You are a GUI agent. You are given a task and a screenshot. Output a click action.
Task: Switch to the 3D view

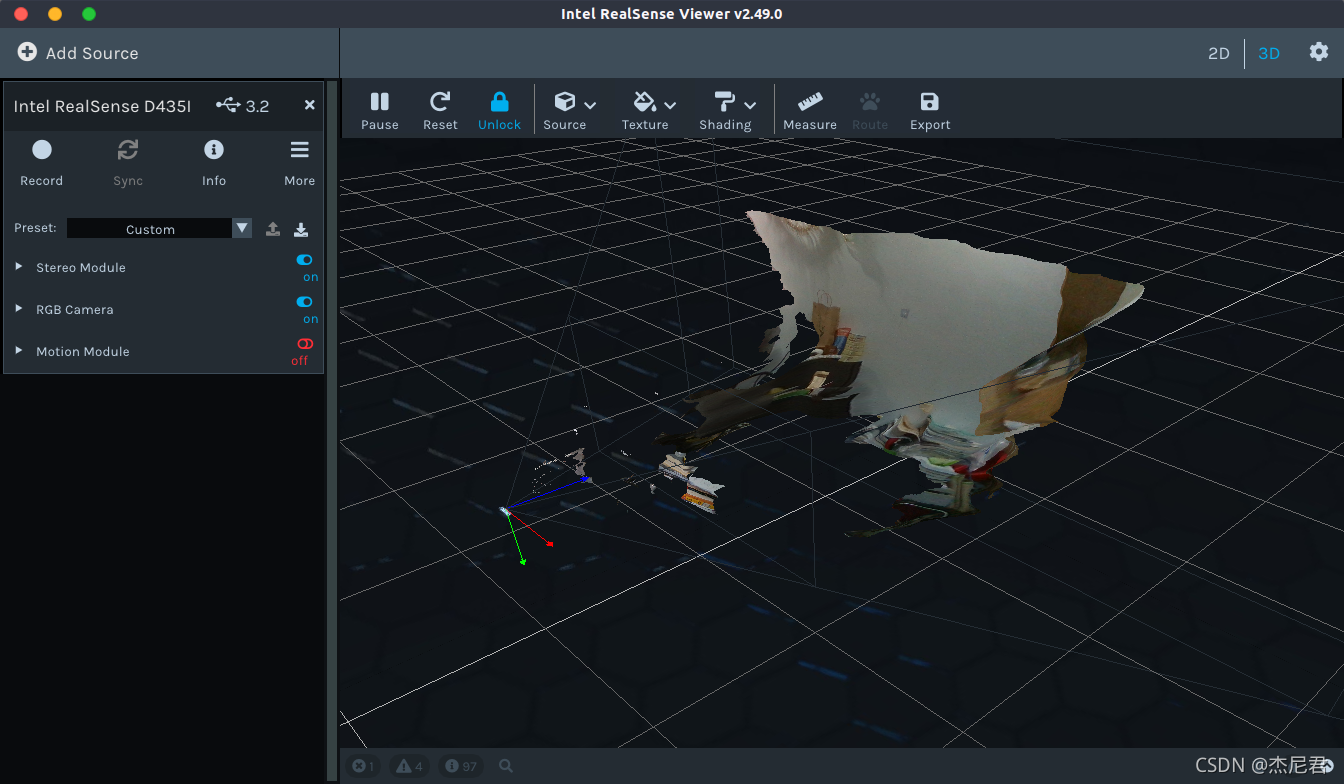pyautogui.click(x=1269, y=53)
